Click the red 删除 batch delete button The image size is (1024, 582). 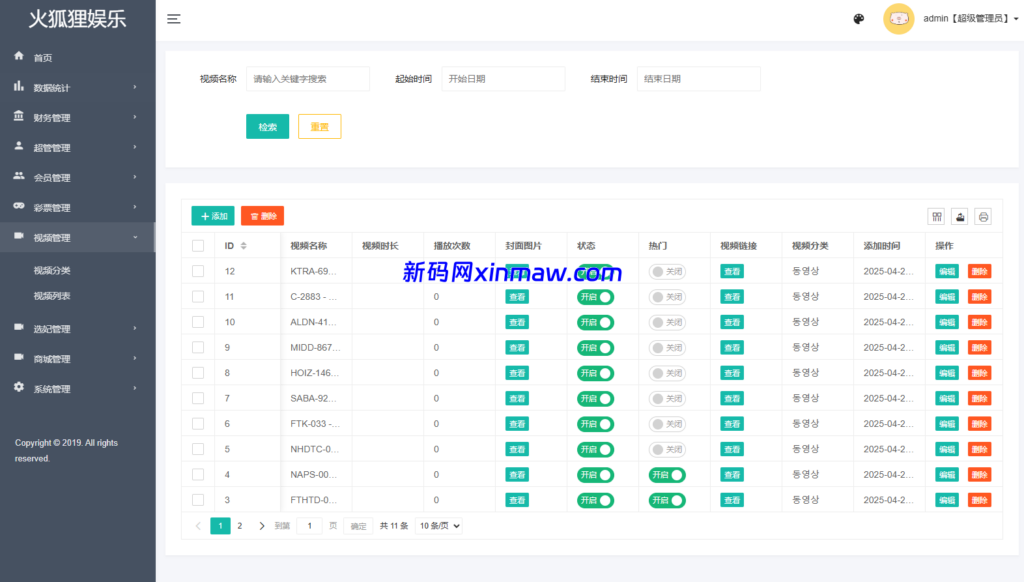tap(263, 216)
